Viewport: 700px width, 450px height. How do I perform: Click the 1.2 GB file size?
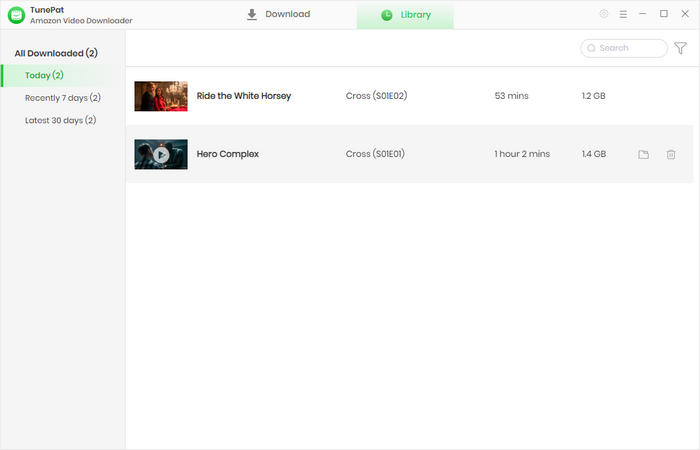coord(593,96)
